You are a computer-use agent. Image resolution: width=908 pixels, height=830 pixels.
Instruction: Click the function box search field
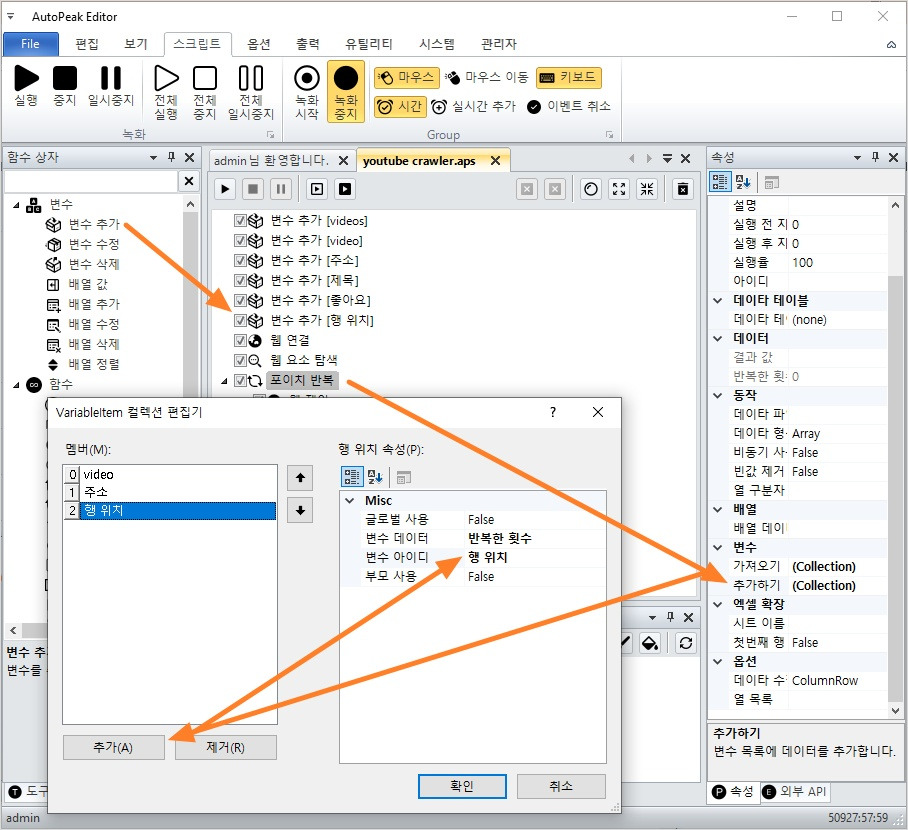[x=91, y=181]
